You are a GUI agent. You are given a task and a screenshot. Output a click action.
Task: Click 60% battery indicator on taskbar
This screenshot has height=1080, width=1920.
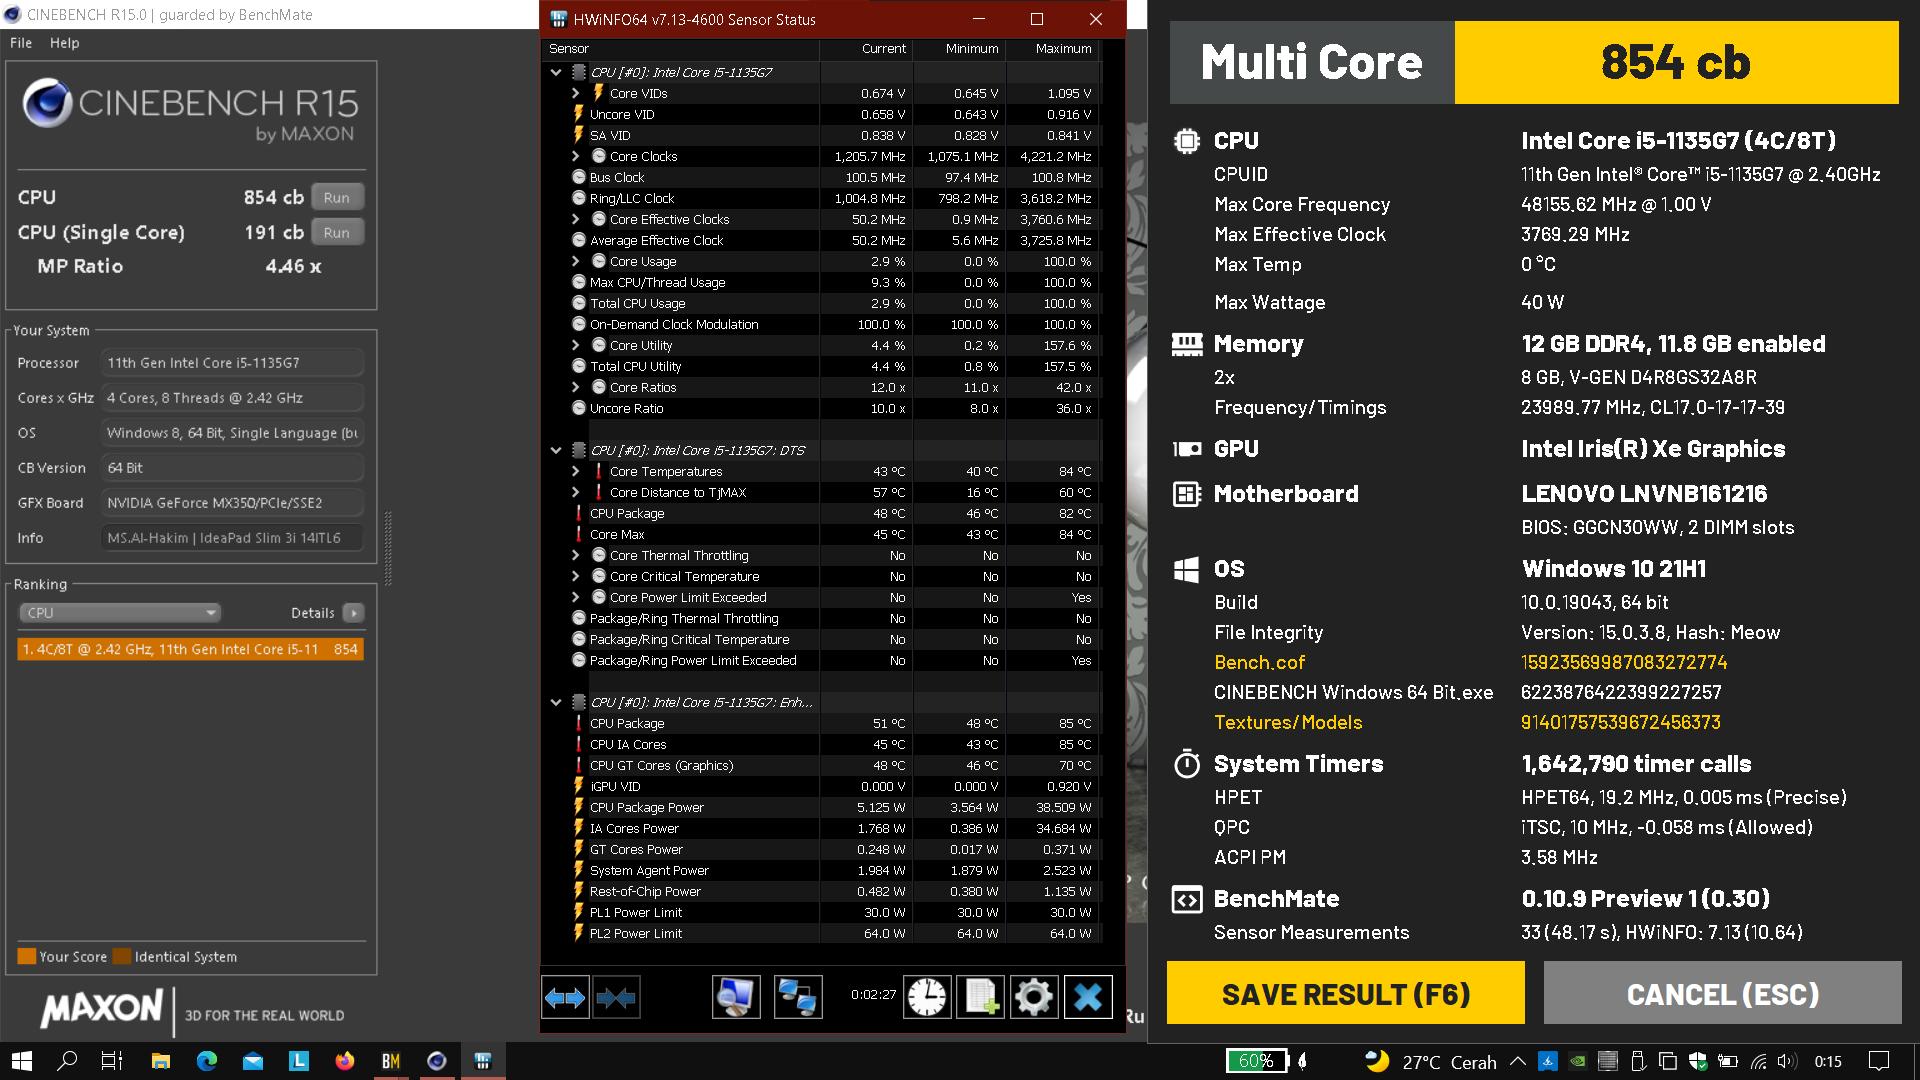coord(1257,1061)
